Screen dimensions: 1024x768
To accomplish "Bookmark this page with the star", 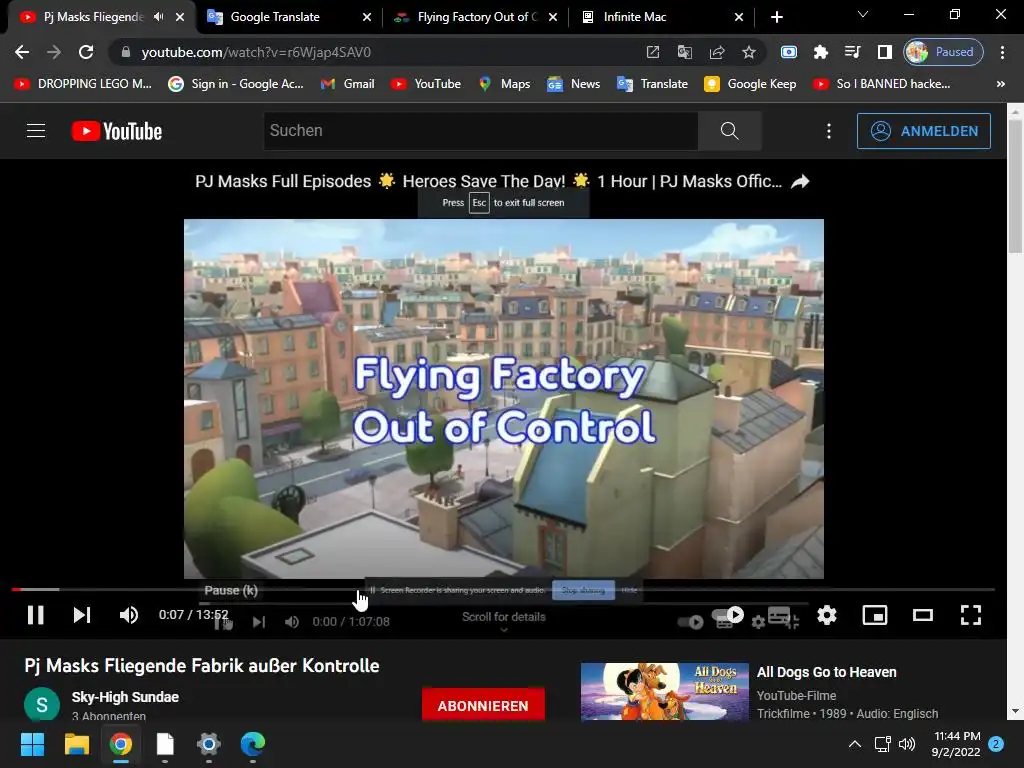I will [x=748, y=52].
